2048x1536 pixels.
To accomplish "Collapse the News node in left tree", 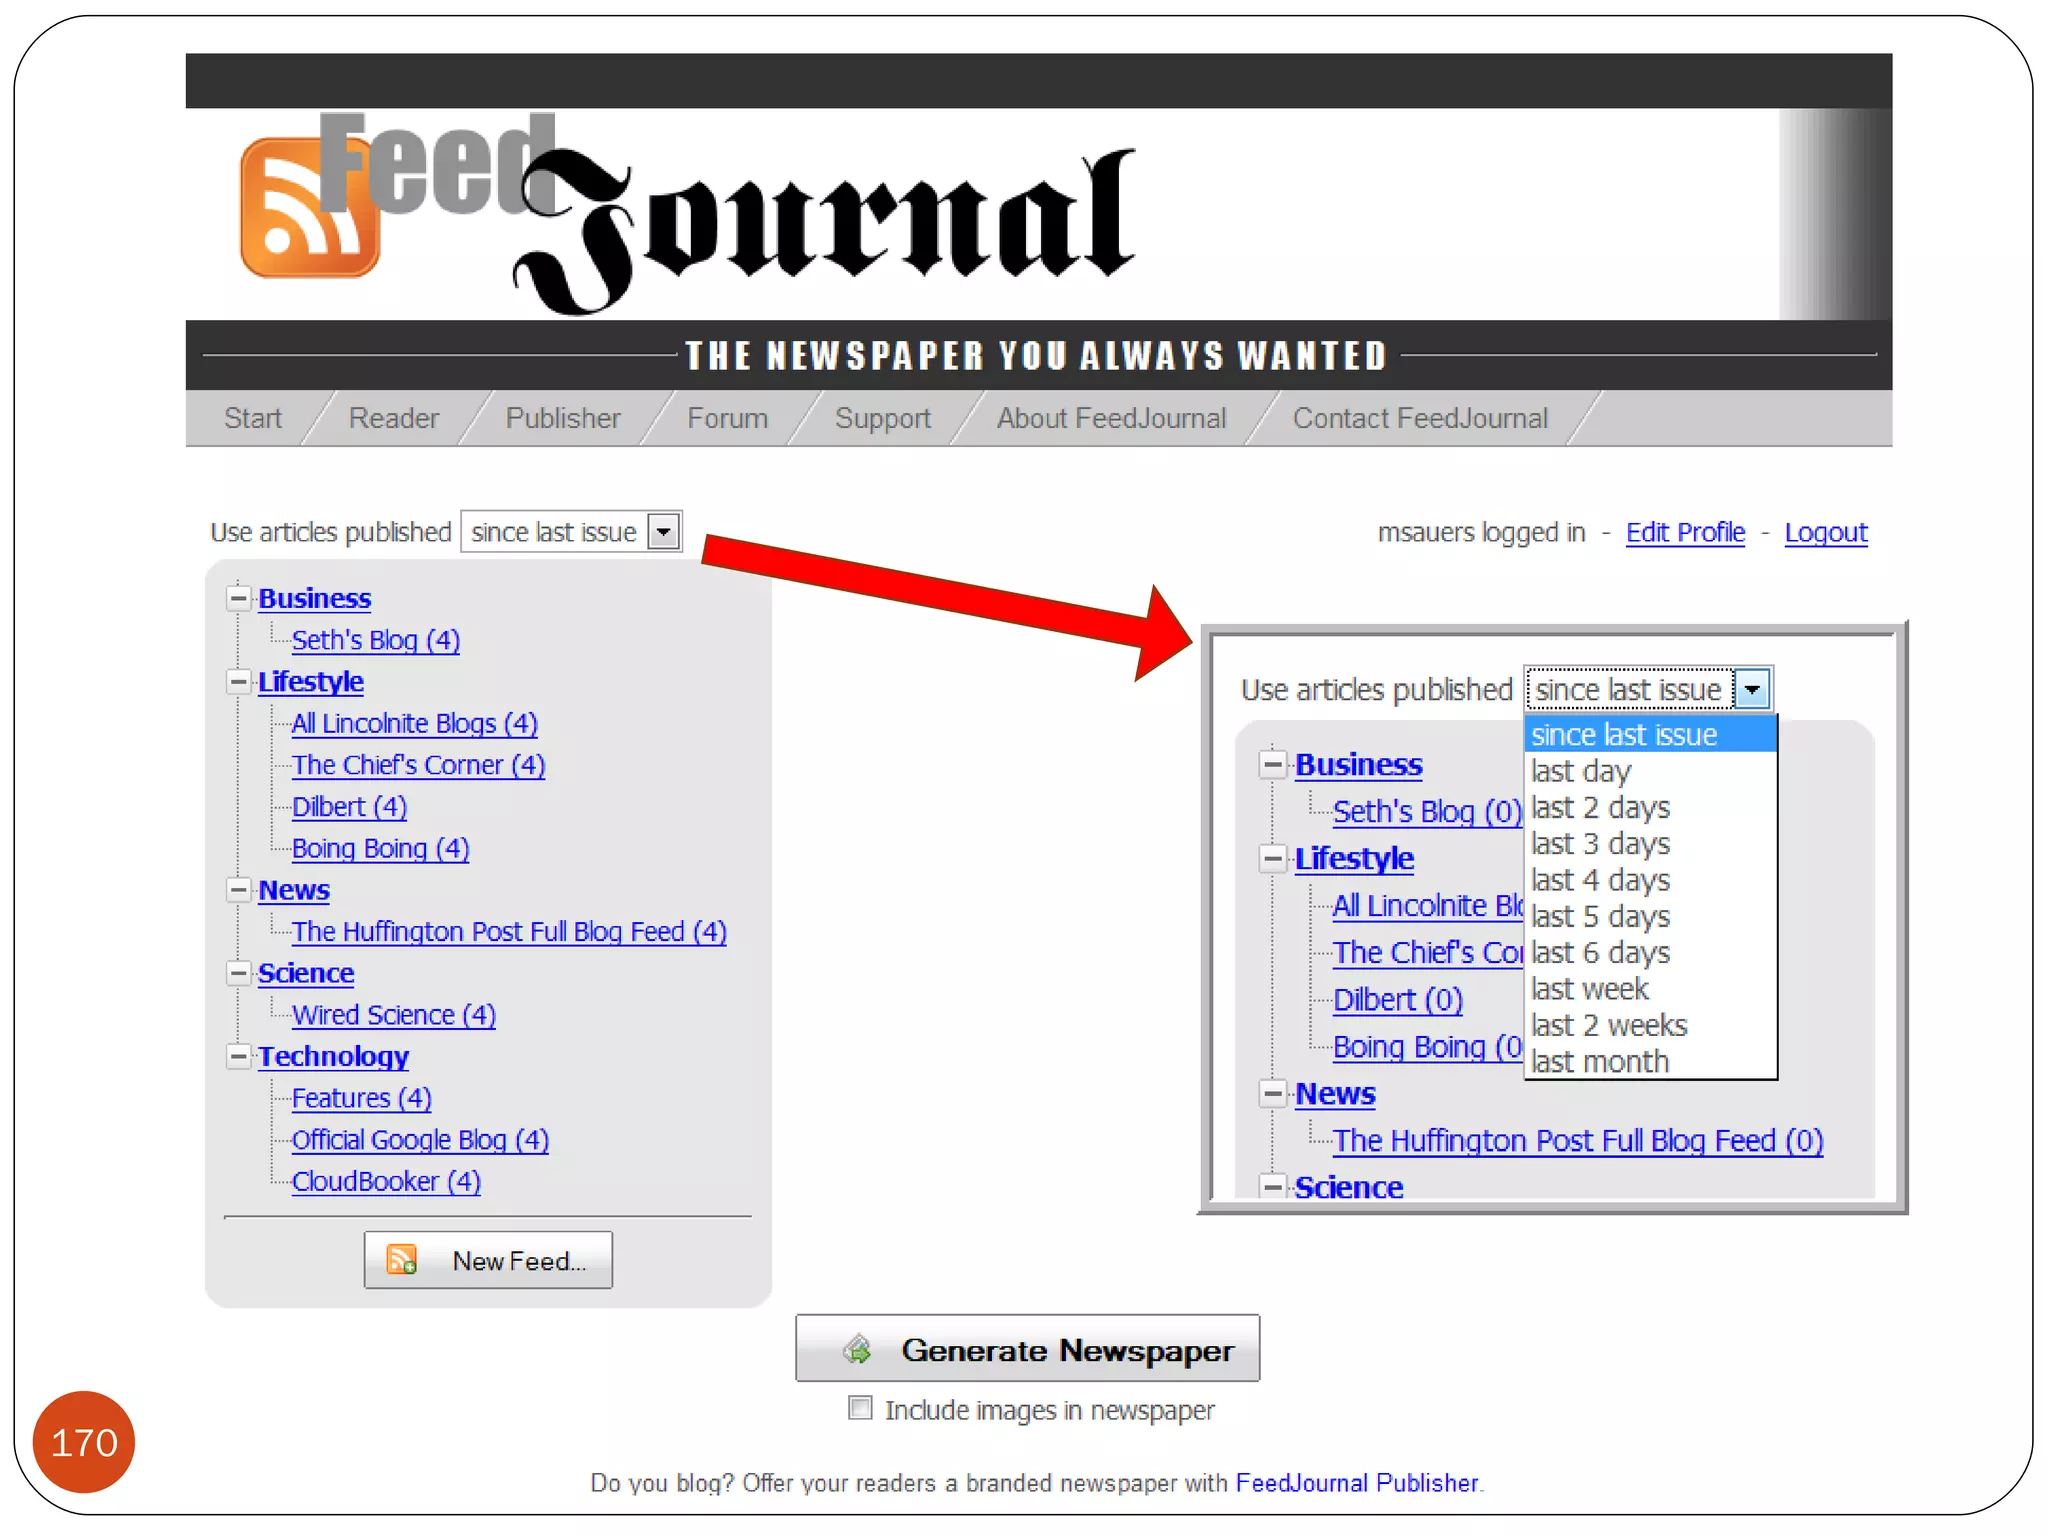I will [x=238, y=890].
